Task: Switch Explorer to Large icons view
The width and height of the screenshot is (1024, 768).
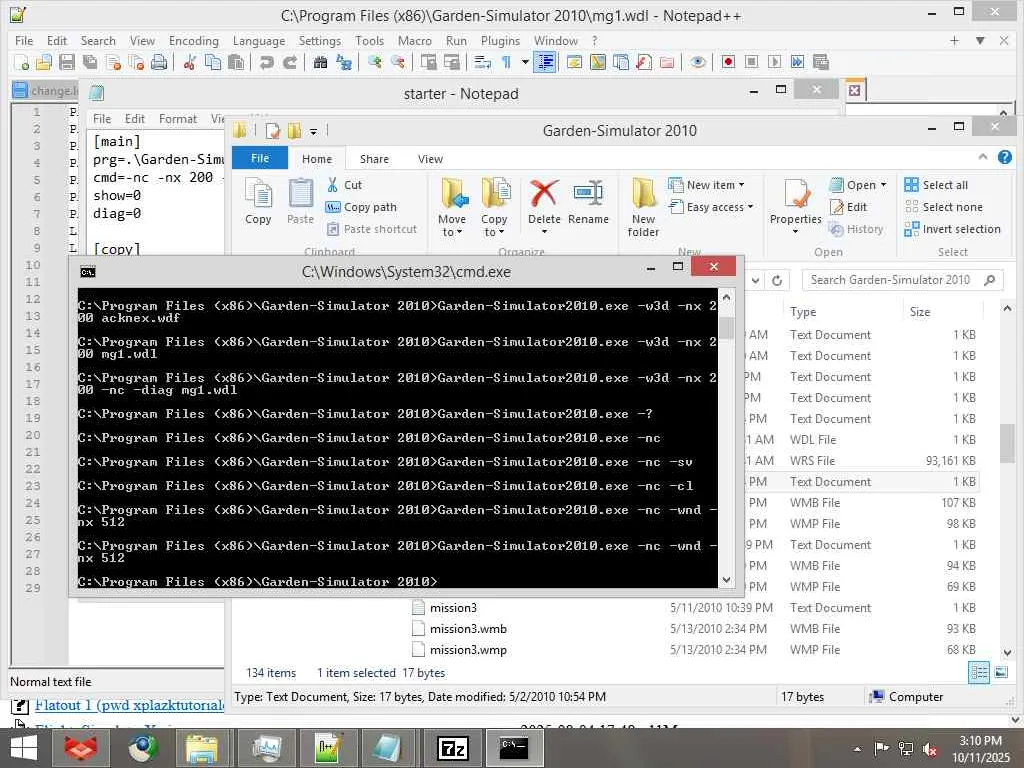Action: pyautogui.click(x=1001, y=672)
